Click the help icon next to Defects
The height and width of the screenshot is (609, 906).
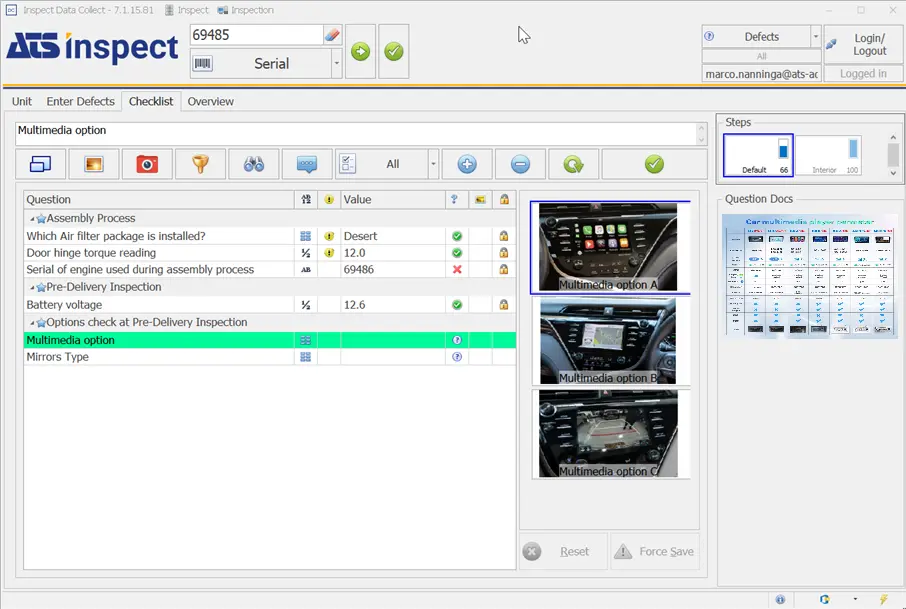pos(709,36)
